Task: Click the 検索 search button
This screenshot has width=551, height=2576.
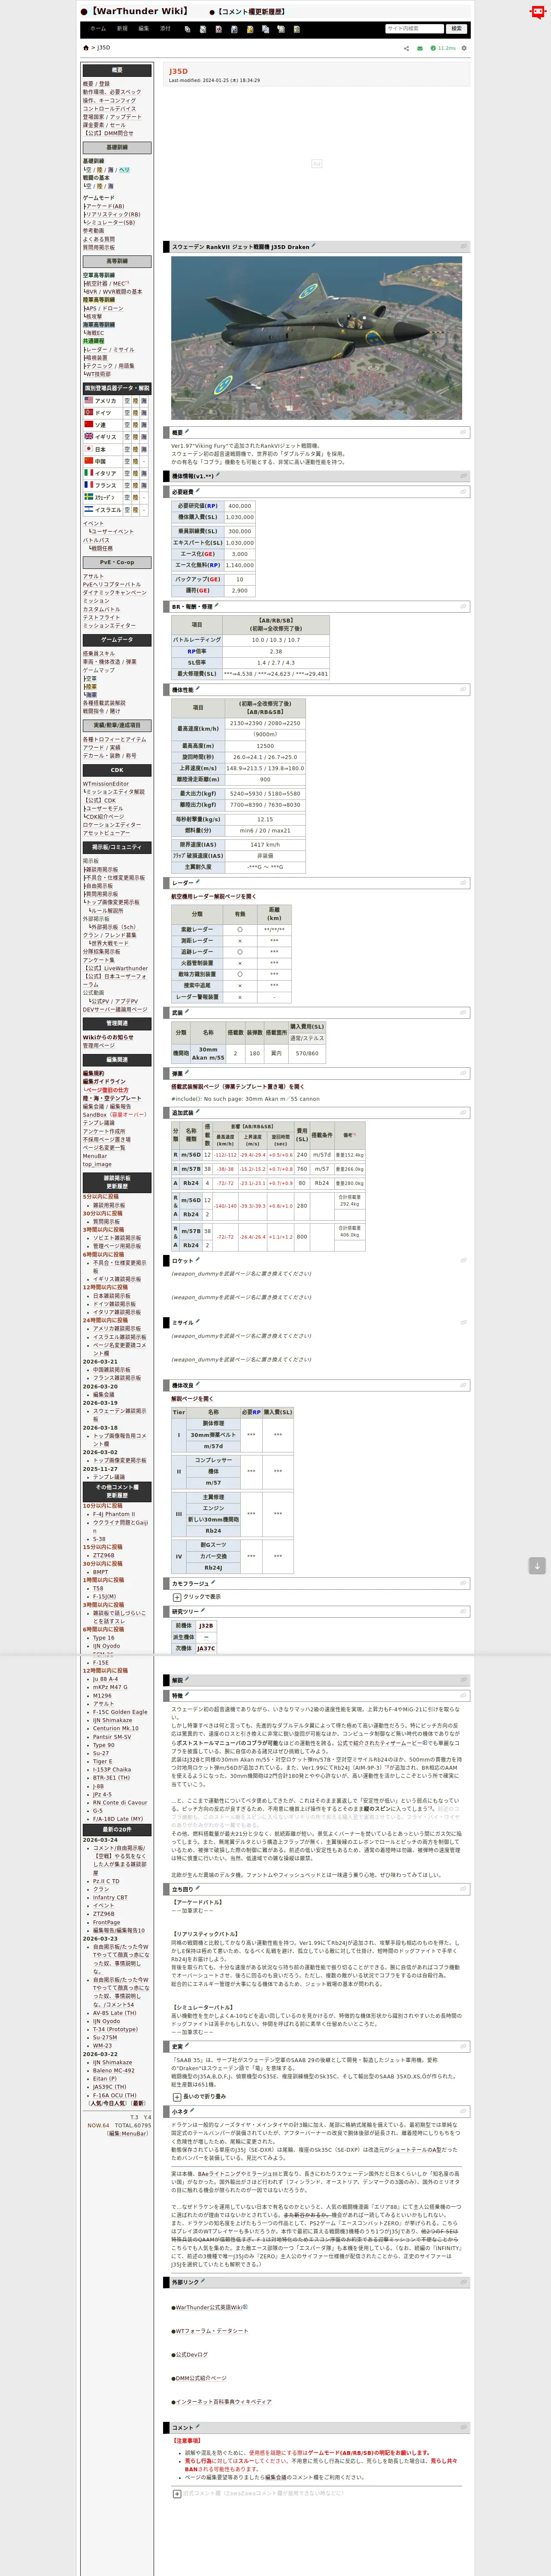Action: tap(456, 29)
